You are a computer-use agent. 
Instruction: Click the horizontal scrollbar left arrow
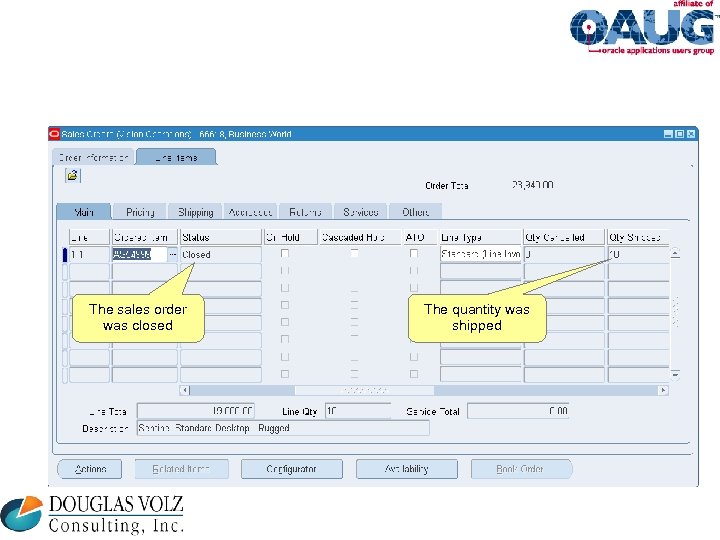(x=185, y=390)
